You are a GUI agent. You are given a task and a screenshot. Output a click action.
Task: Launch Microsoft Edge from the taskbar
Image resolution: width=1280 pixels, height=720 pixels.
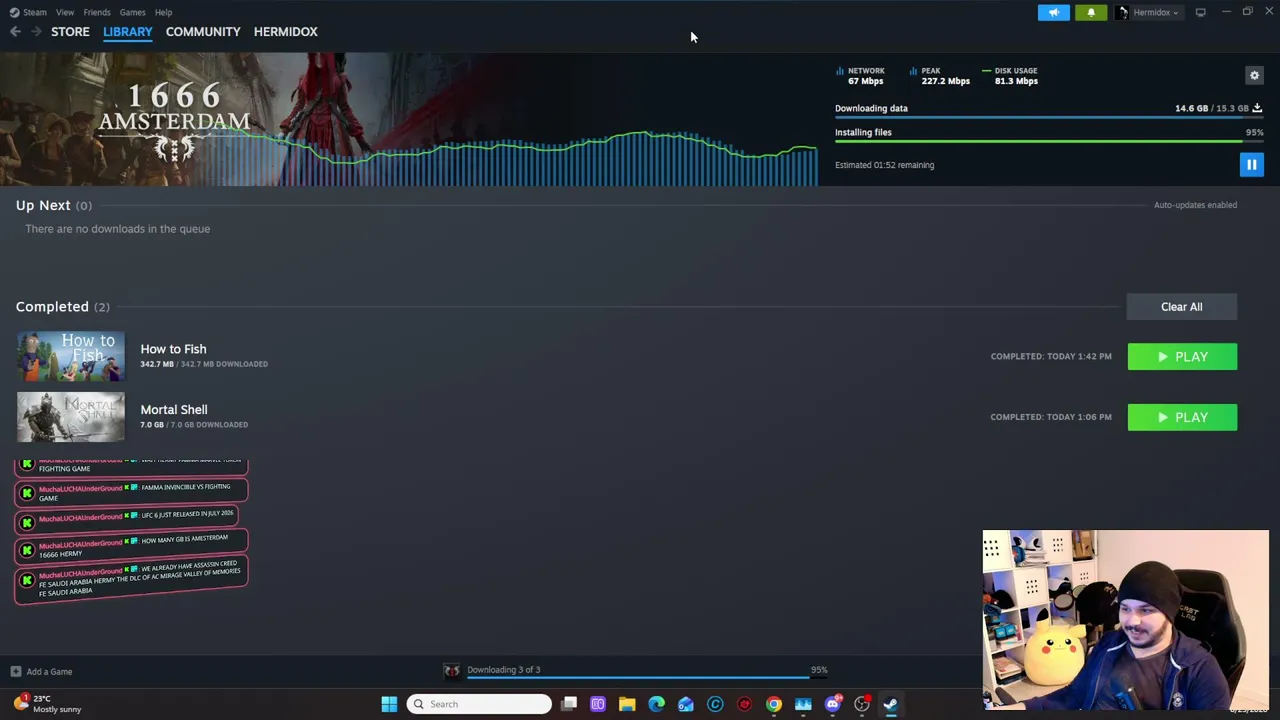656,704
